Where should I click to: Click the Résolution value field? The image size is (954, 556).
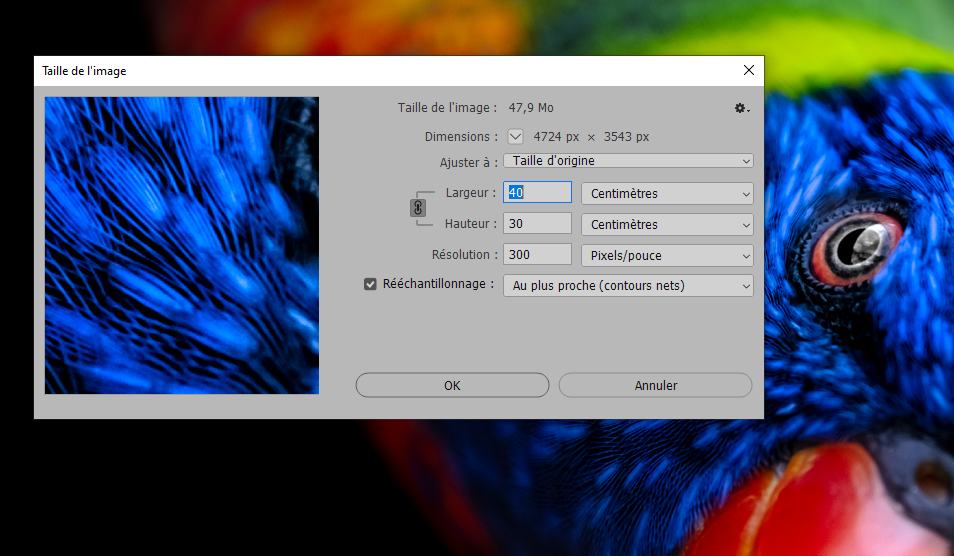coord(537,255)
